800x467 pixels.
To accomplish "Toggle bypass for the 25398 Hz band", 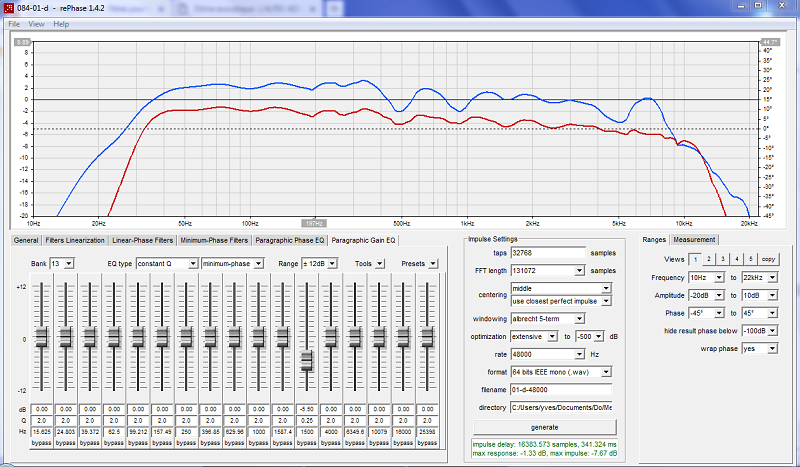I will [428, 443].
